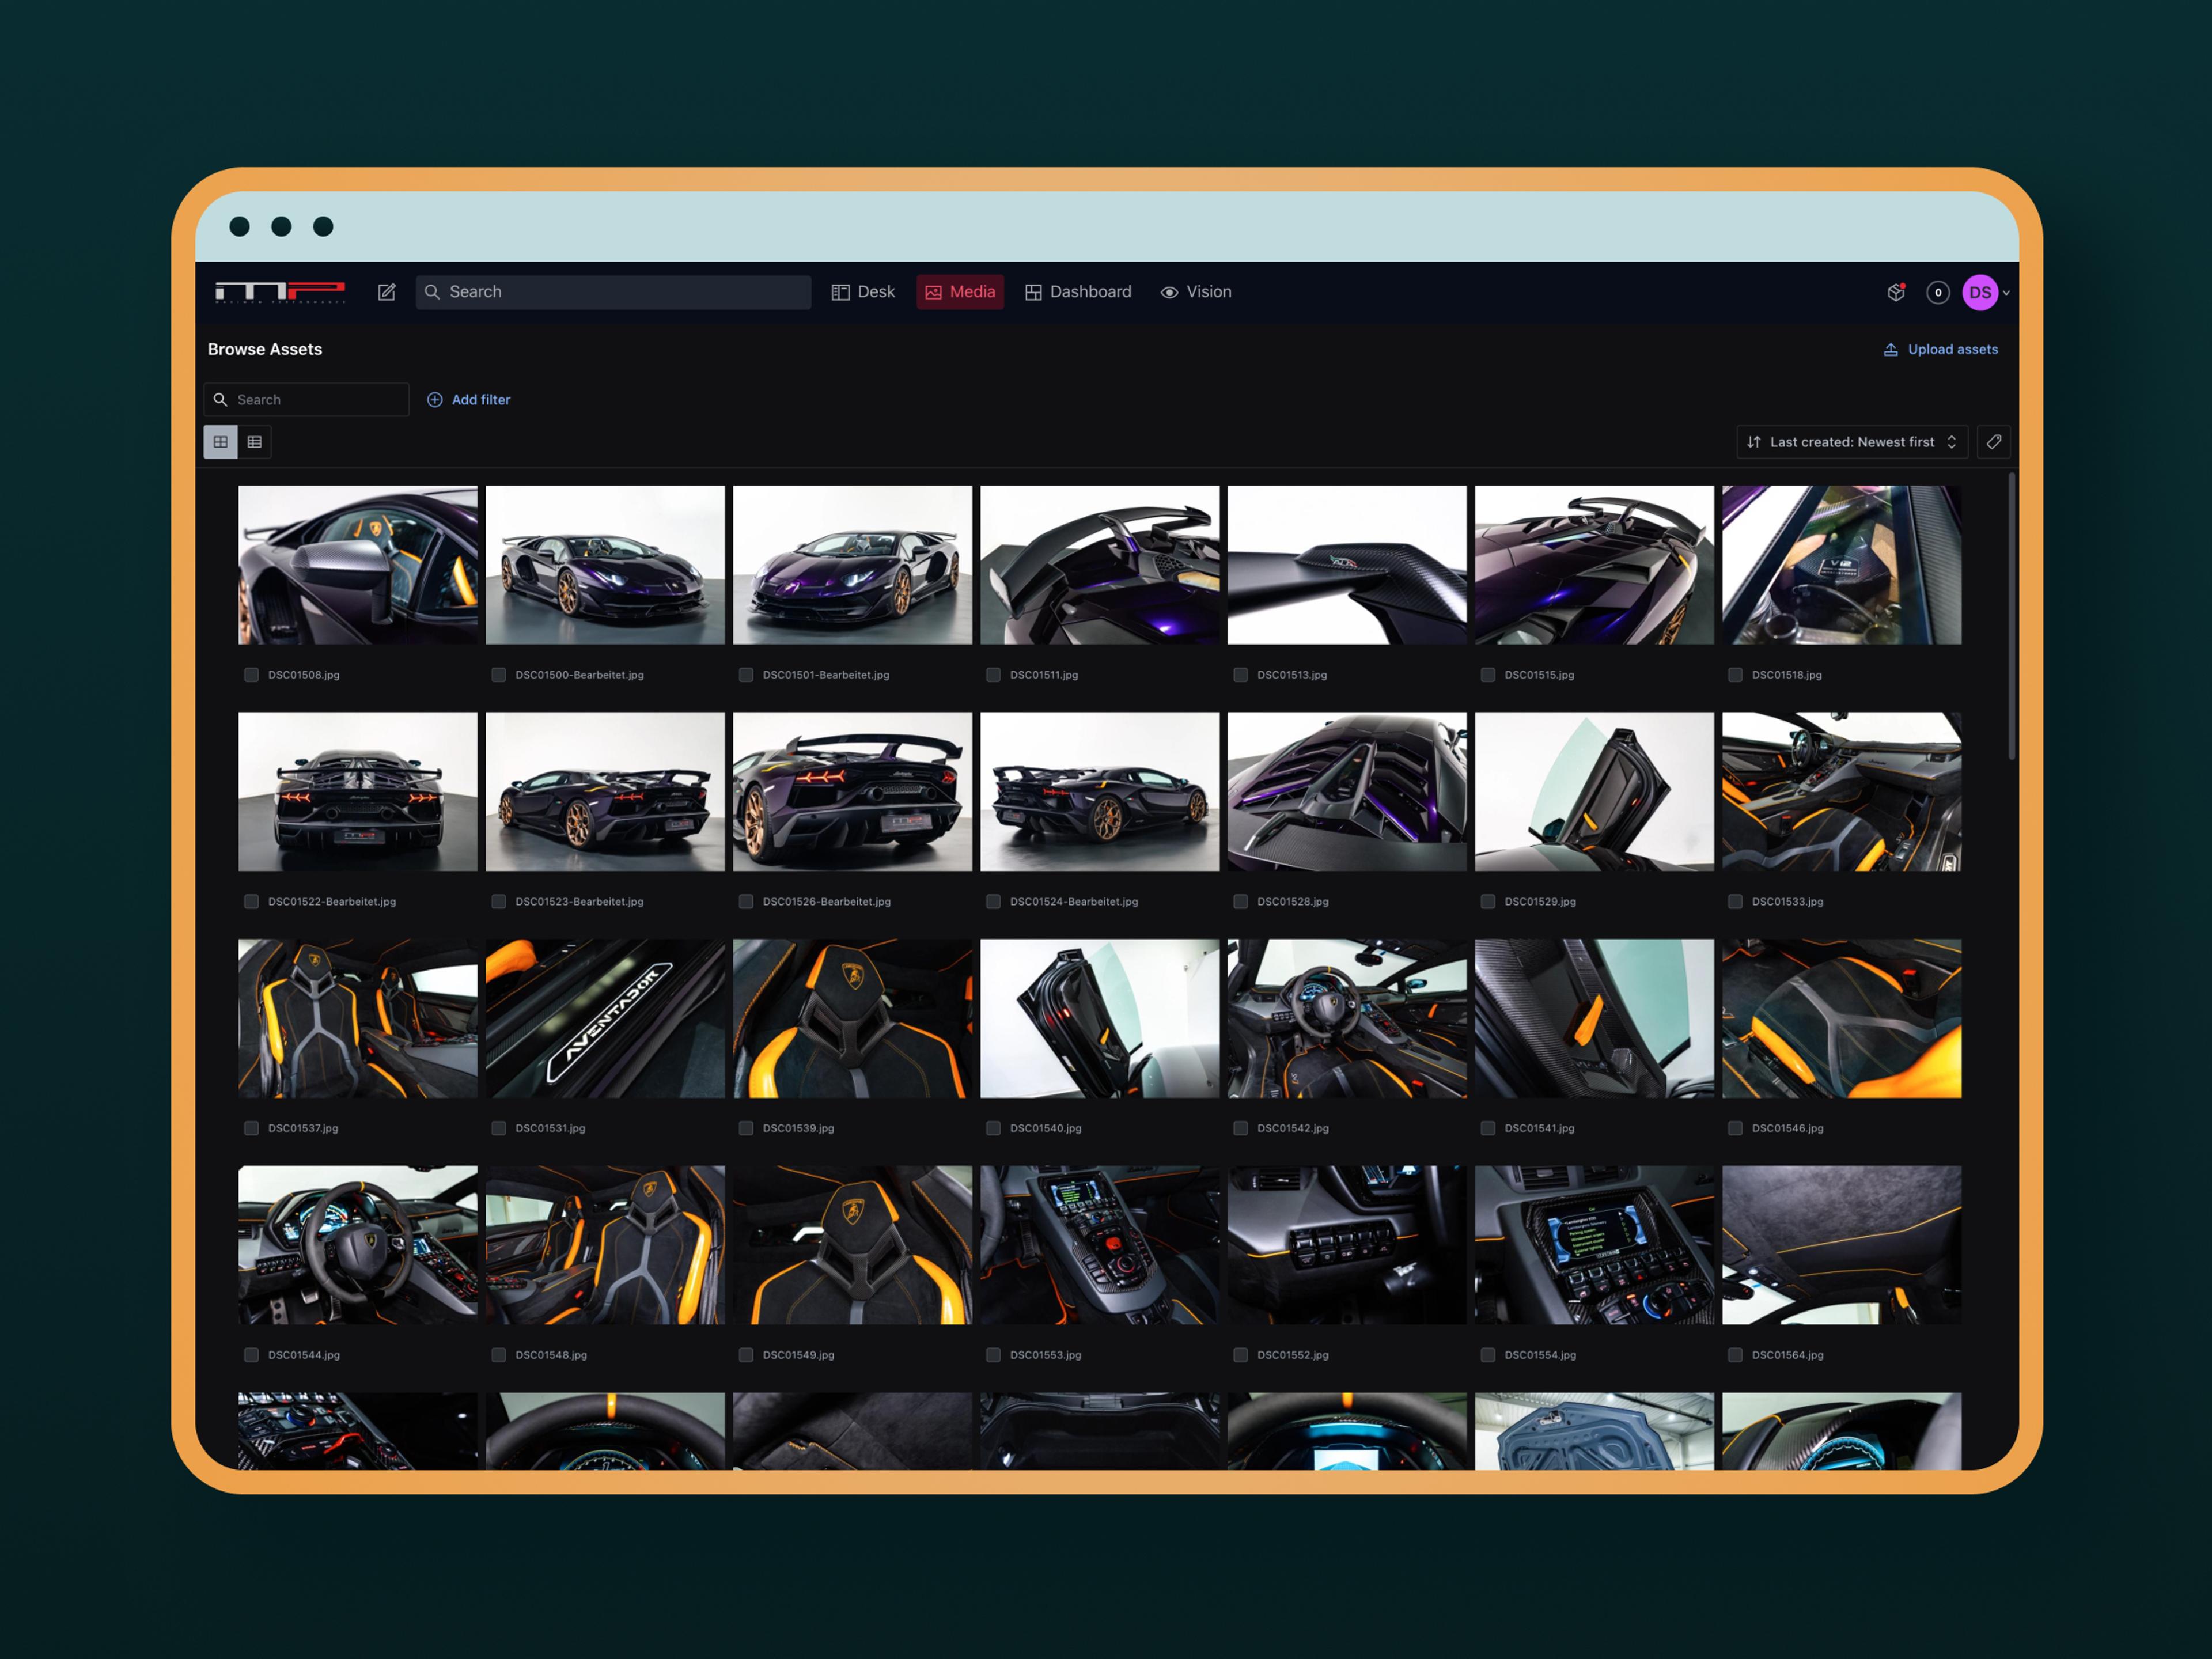The width and height of the screenshot is (2212, 1659).
Task: Open the Vision tool tab
Action: click(1196, 292)
